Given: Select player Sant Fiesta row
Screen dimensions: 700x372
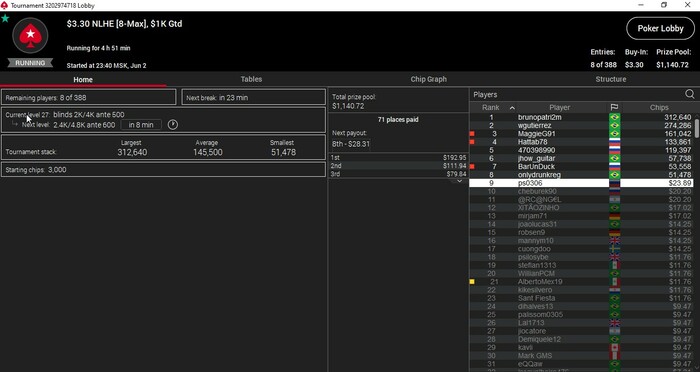Looking at the screenshot, I should pos(581,298).
